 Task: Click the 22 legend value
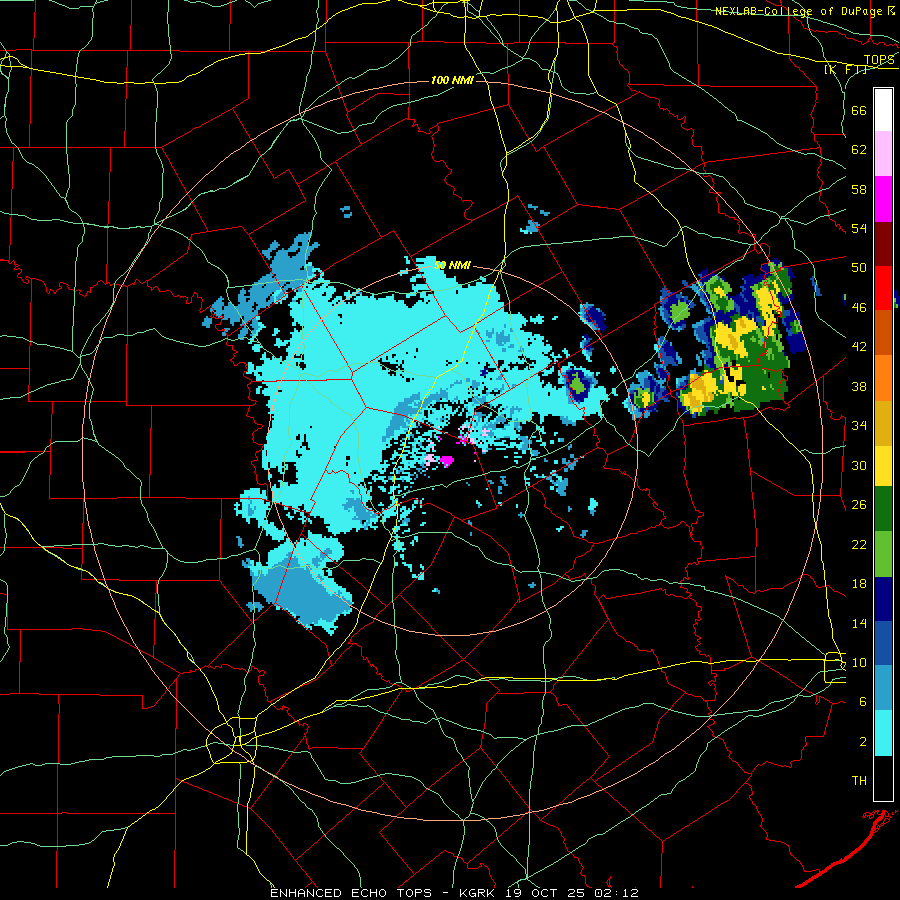(x=859, y=544)
